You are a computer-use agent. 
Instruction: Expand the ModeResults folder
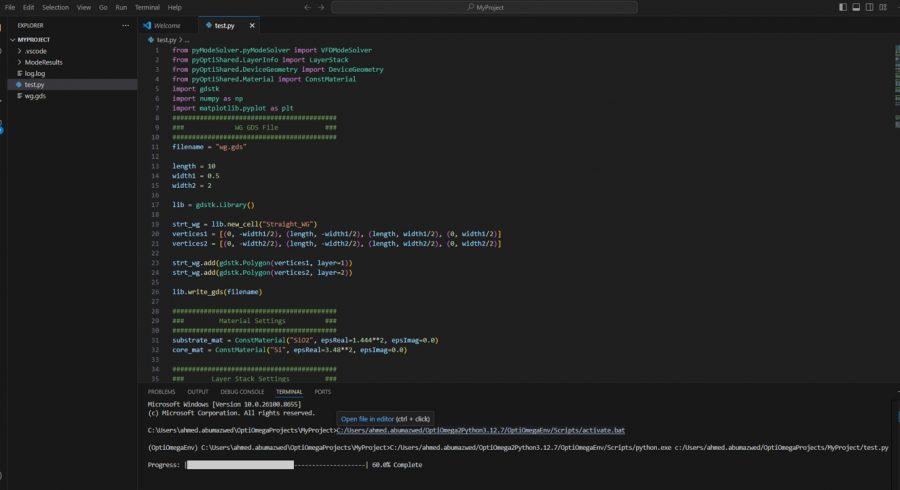pos(20,62)
